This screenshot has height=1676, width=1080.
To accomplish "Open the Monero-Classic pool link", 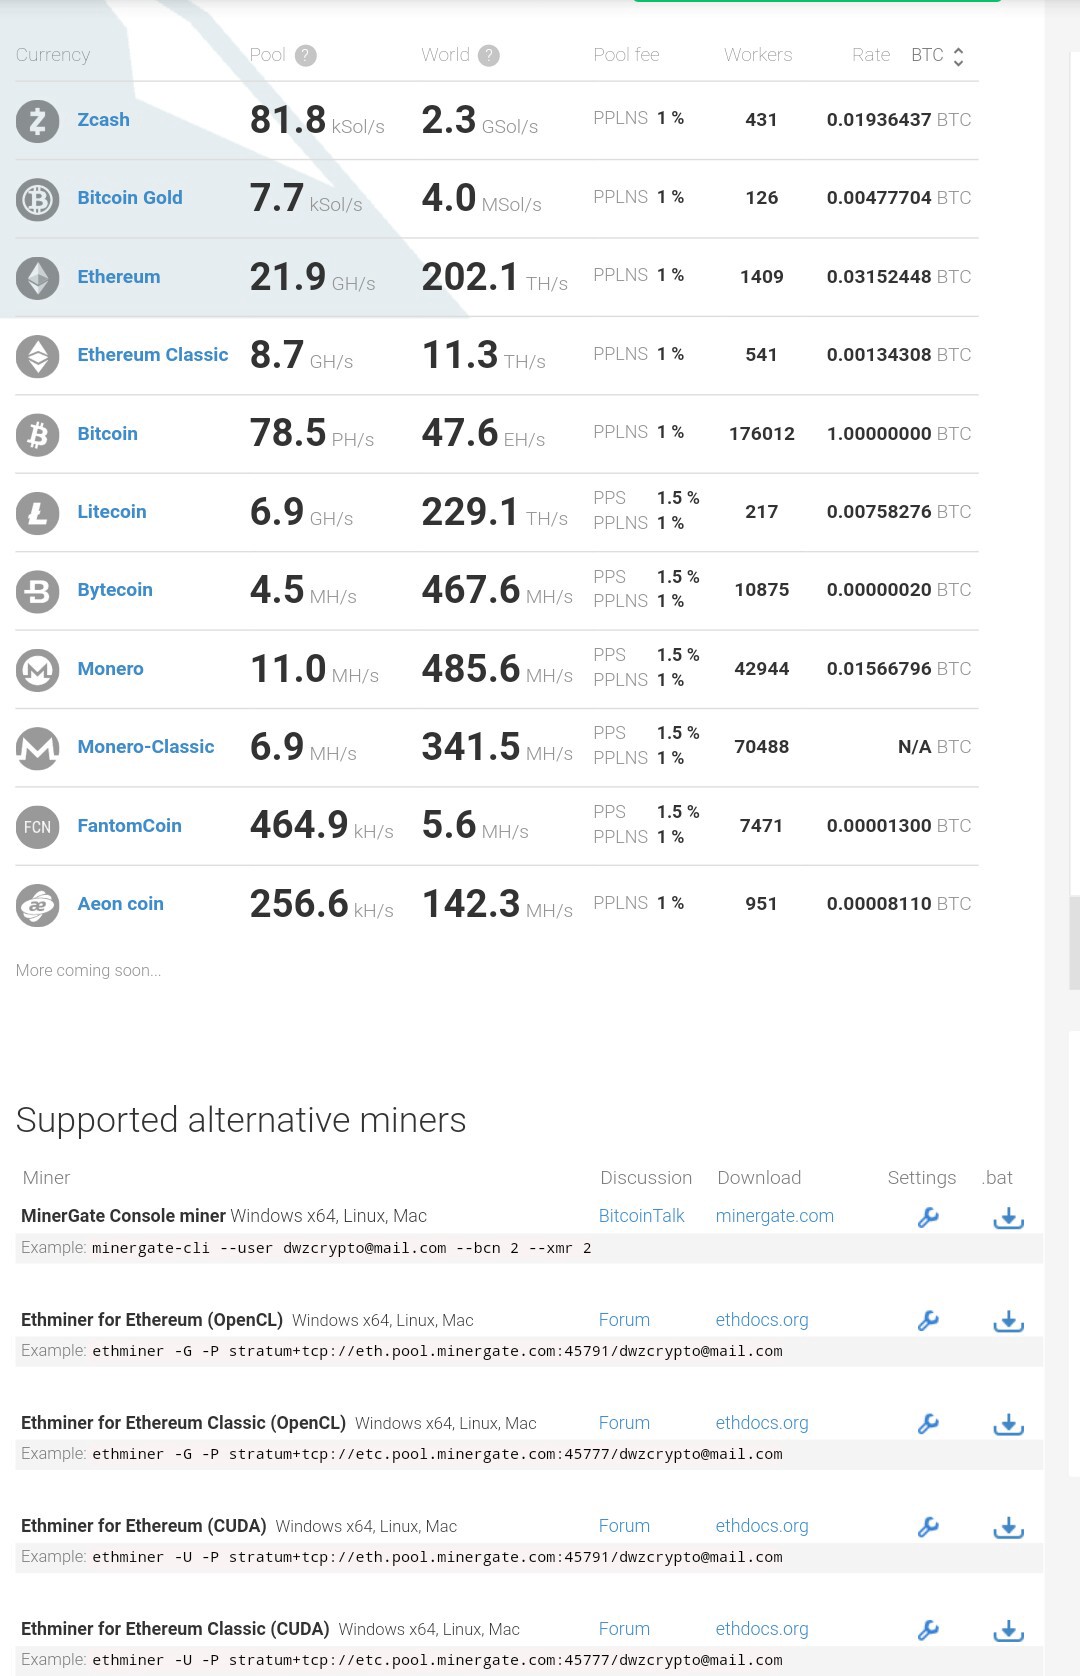I will (x=146, y=747).
